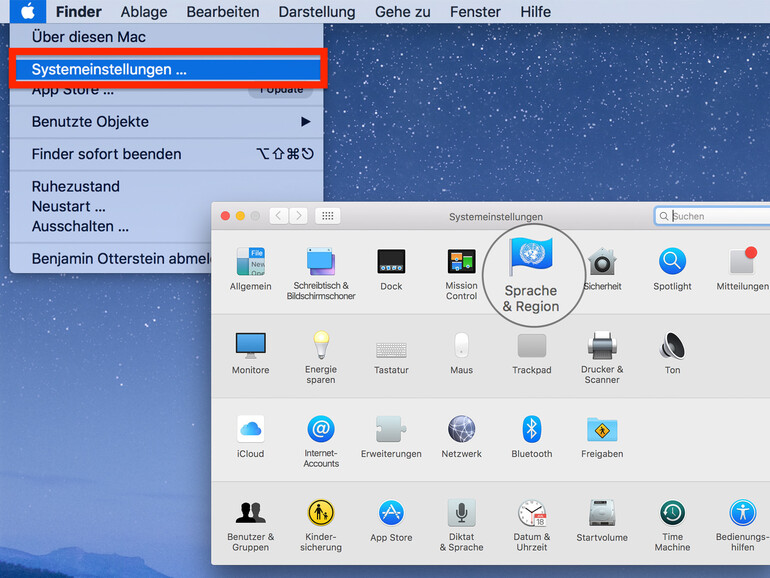Open the Ablage menu
This screenshot has width=770, height=578.
click(x=144, y=11)
